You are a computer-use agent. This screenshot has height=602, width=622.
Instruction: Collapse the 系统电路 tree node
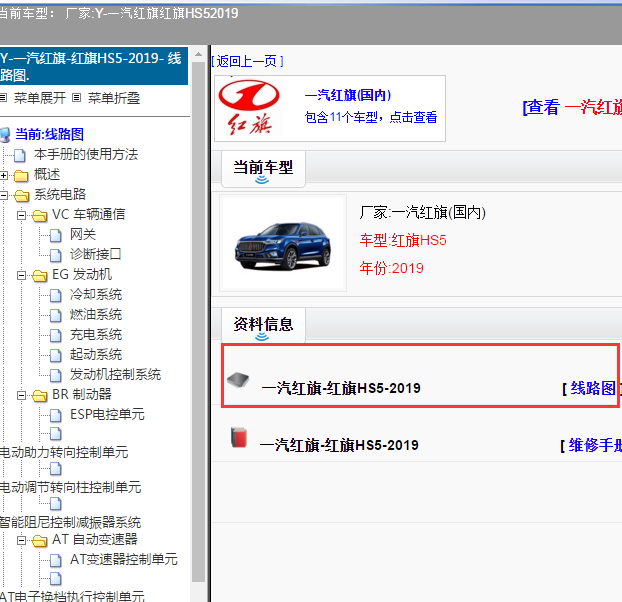click(x=4, y=195)
